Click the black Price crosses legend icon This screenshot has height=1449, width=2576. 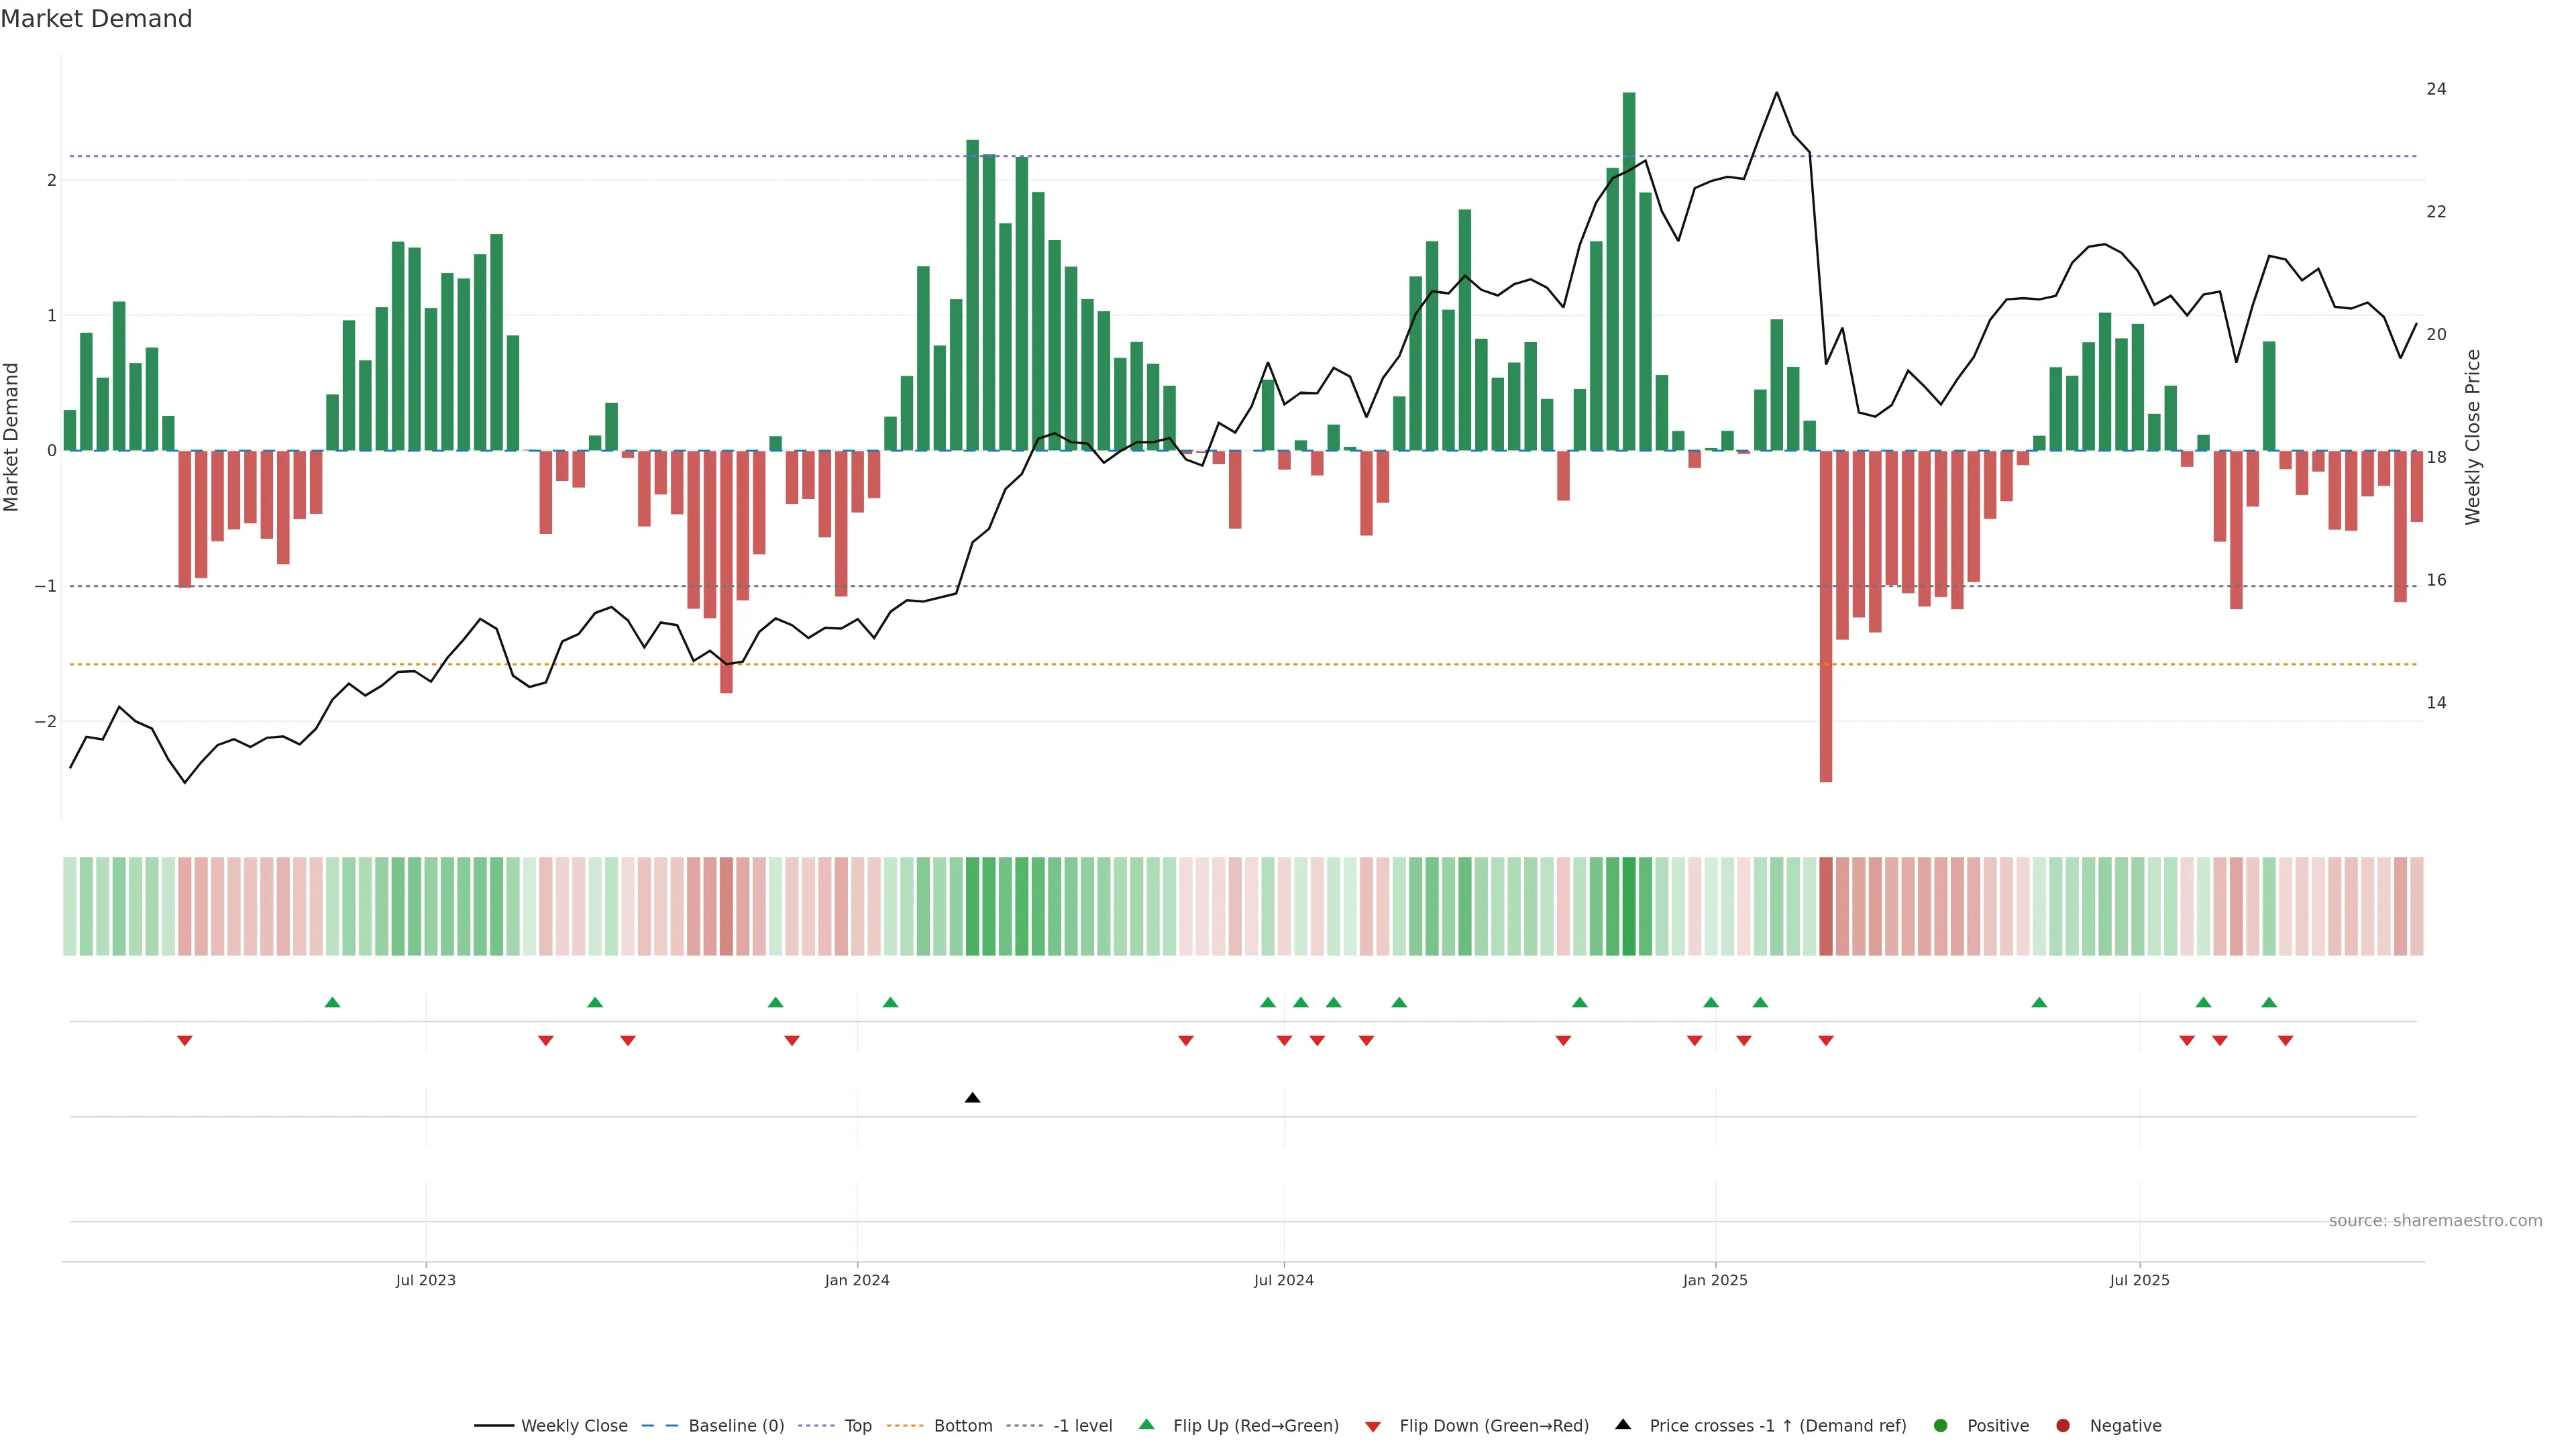(1623, 1425)
